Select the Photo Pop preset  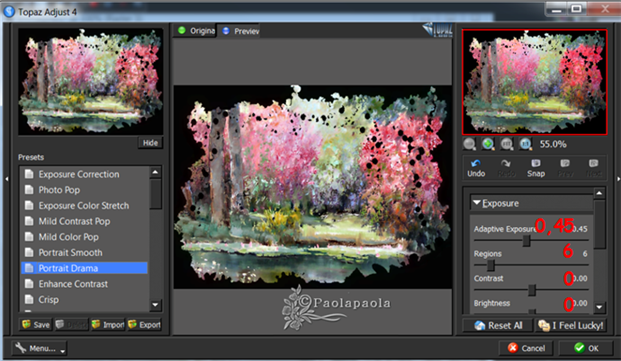click(x=84, y=190)
